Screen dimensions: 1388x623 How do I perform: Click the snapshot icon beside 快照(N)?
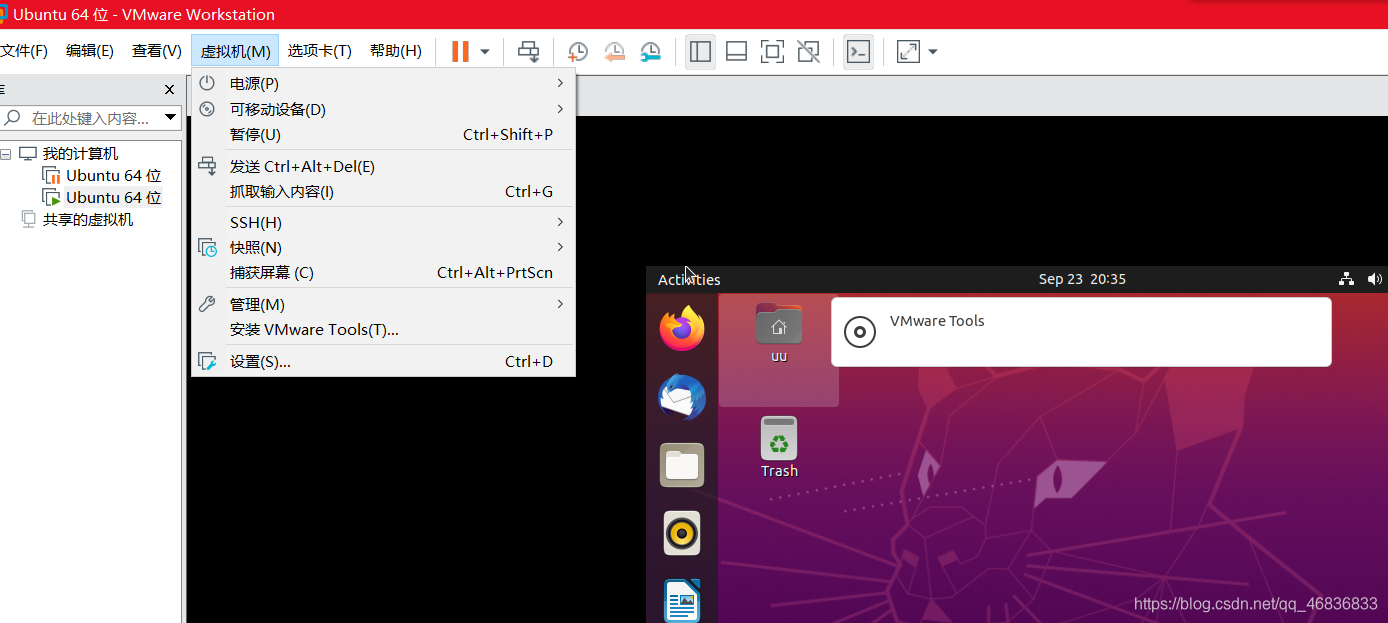pos(207,247)
